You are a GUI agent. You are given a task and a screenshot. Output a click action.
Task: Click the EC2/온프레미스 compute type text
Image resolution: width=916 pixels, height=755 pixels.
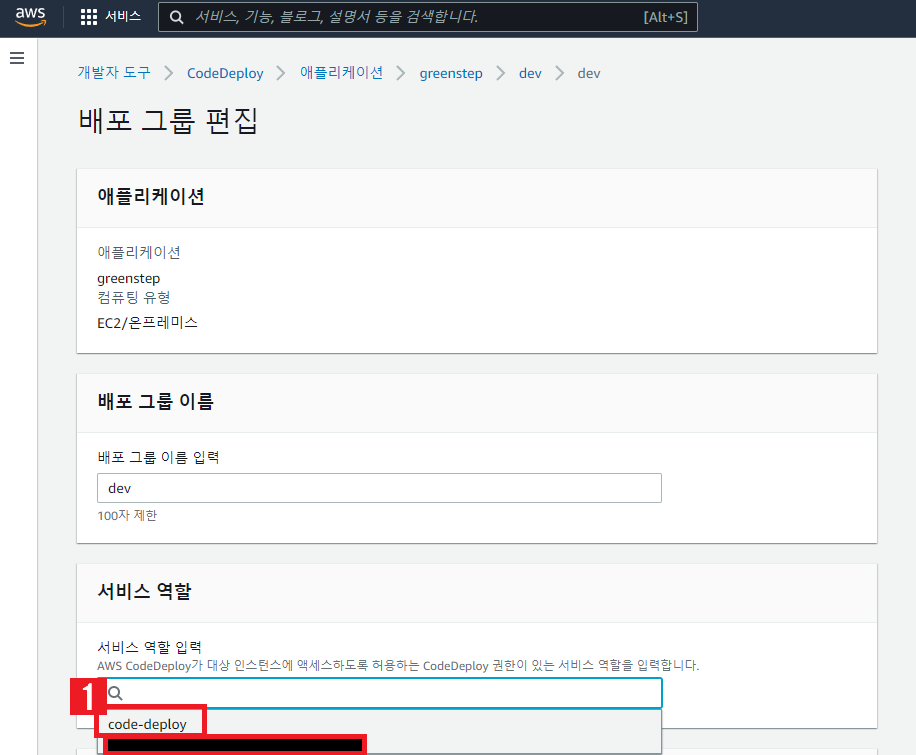[147, 323]
